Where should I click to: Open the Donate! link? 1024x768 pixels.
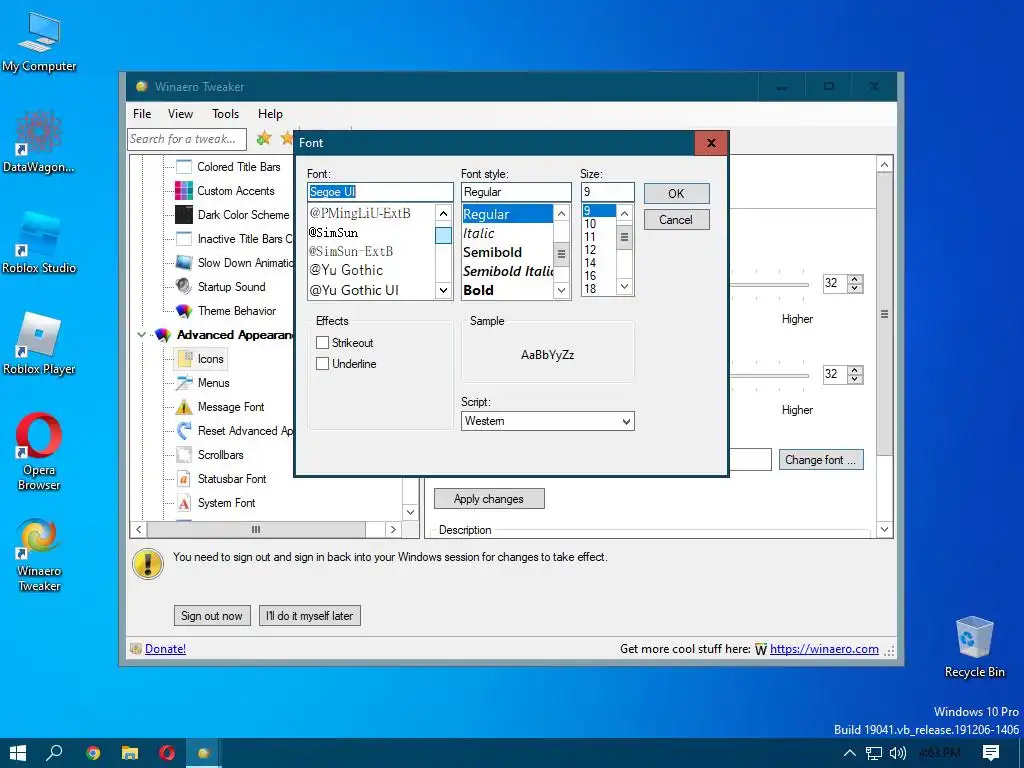tap(165, 648)
